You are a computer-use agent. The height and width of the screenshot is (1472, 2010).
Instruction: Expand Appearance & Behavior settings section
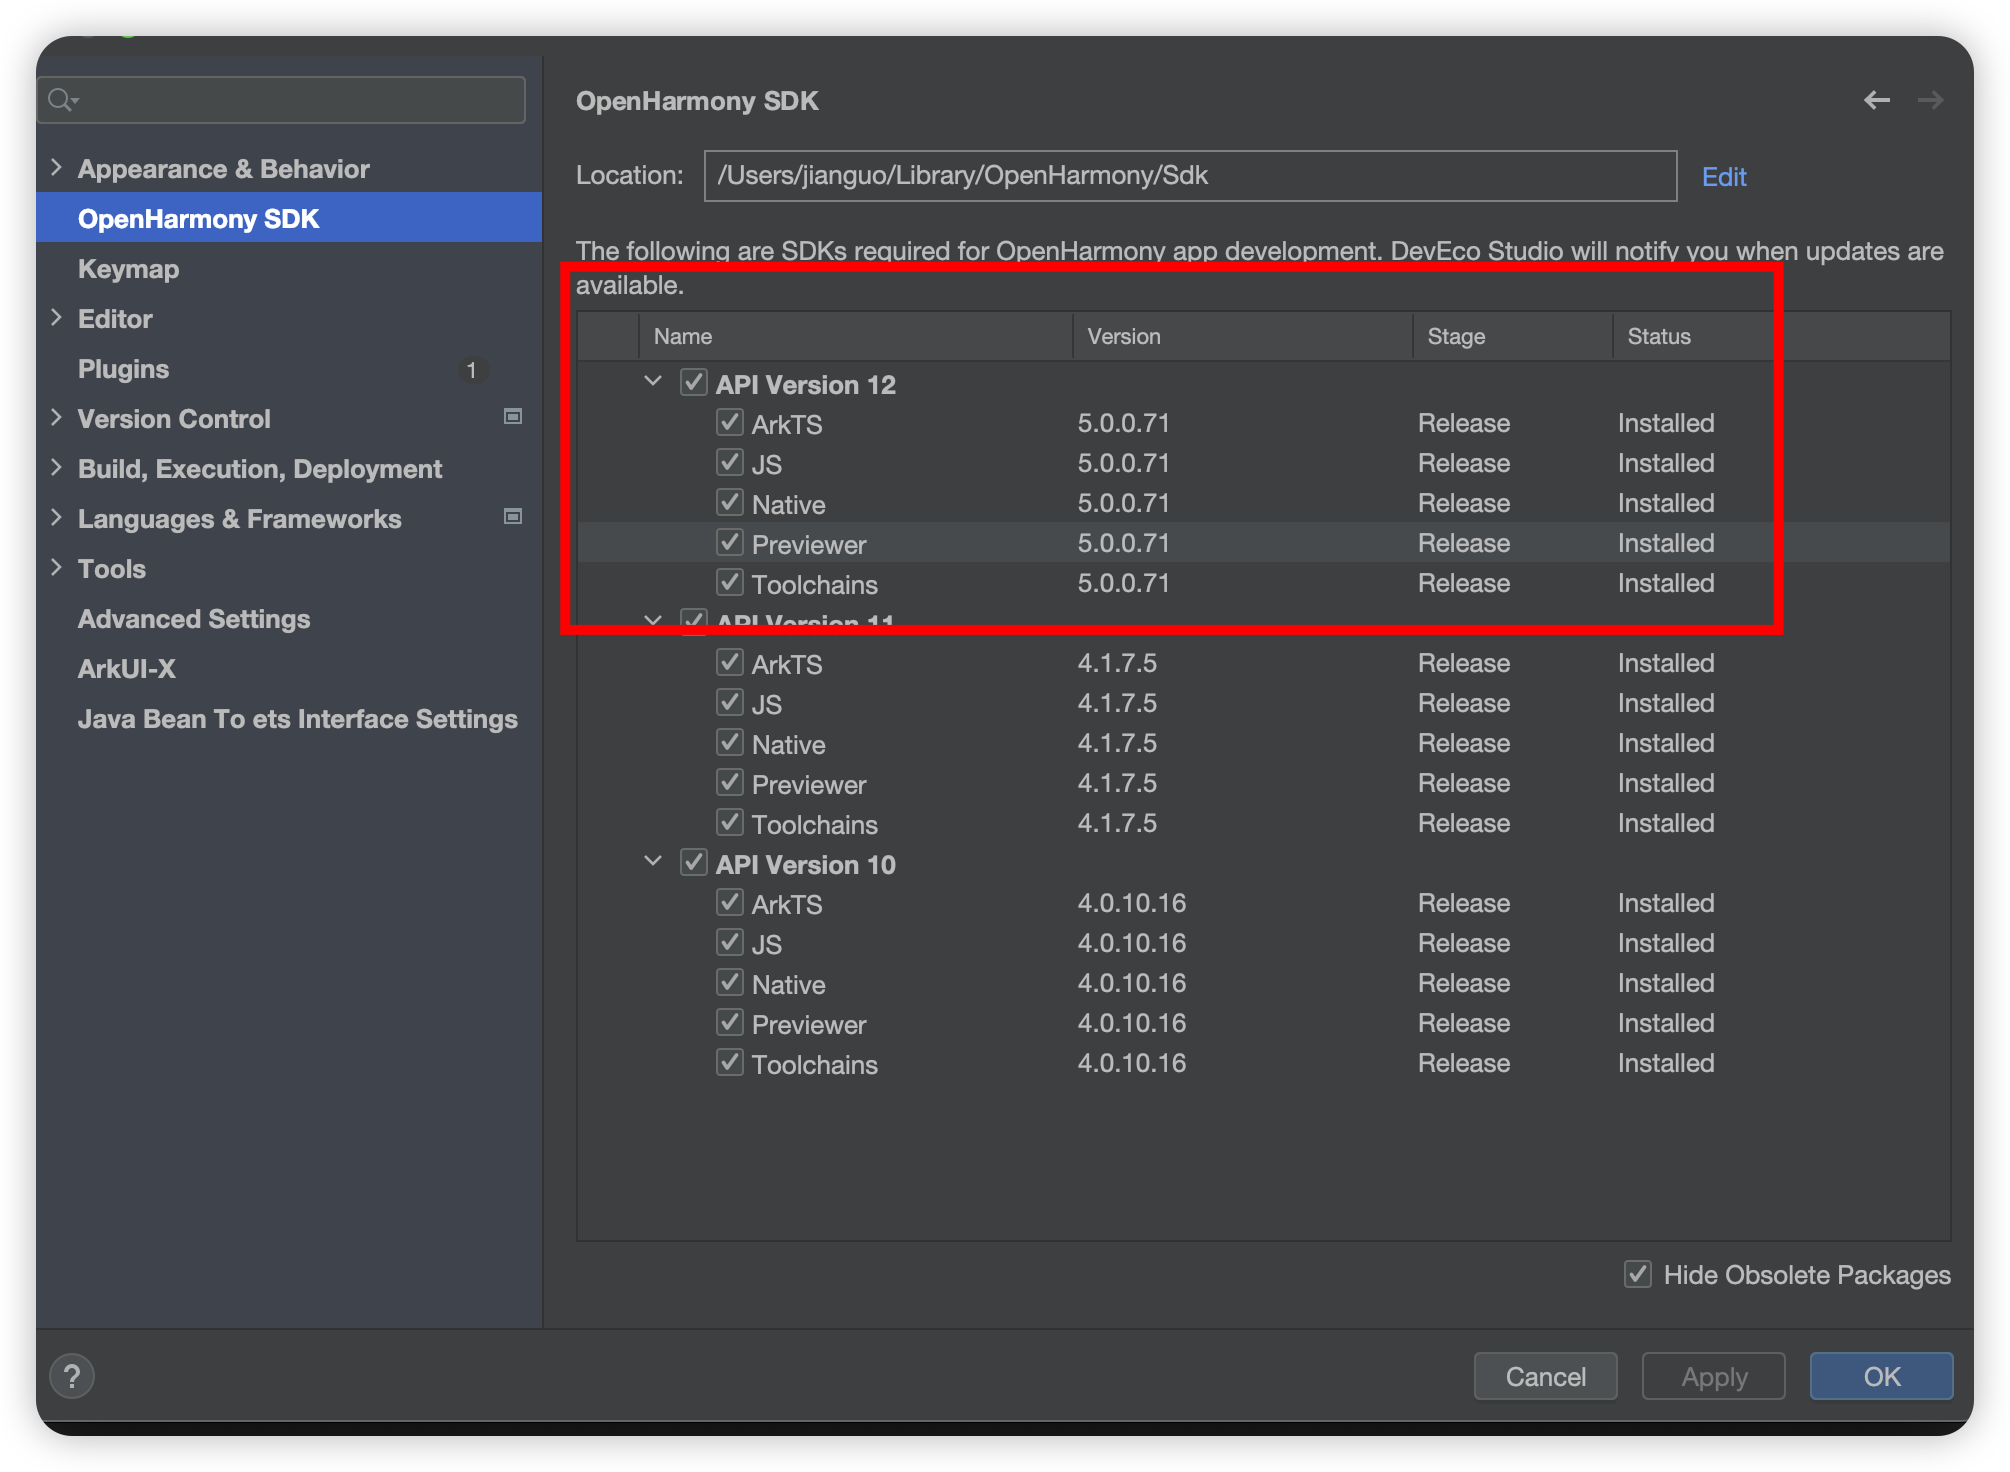(57, 168)
